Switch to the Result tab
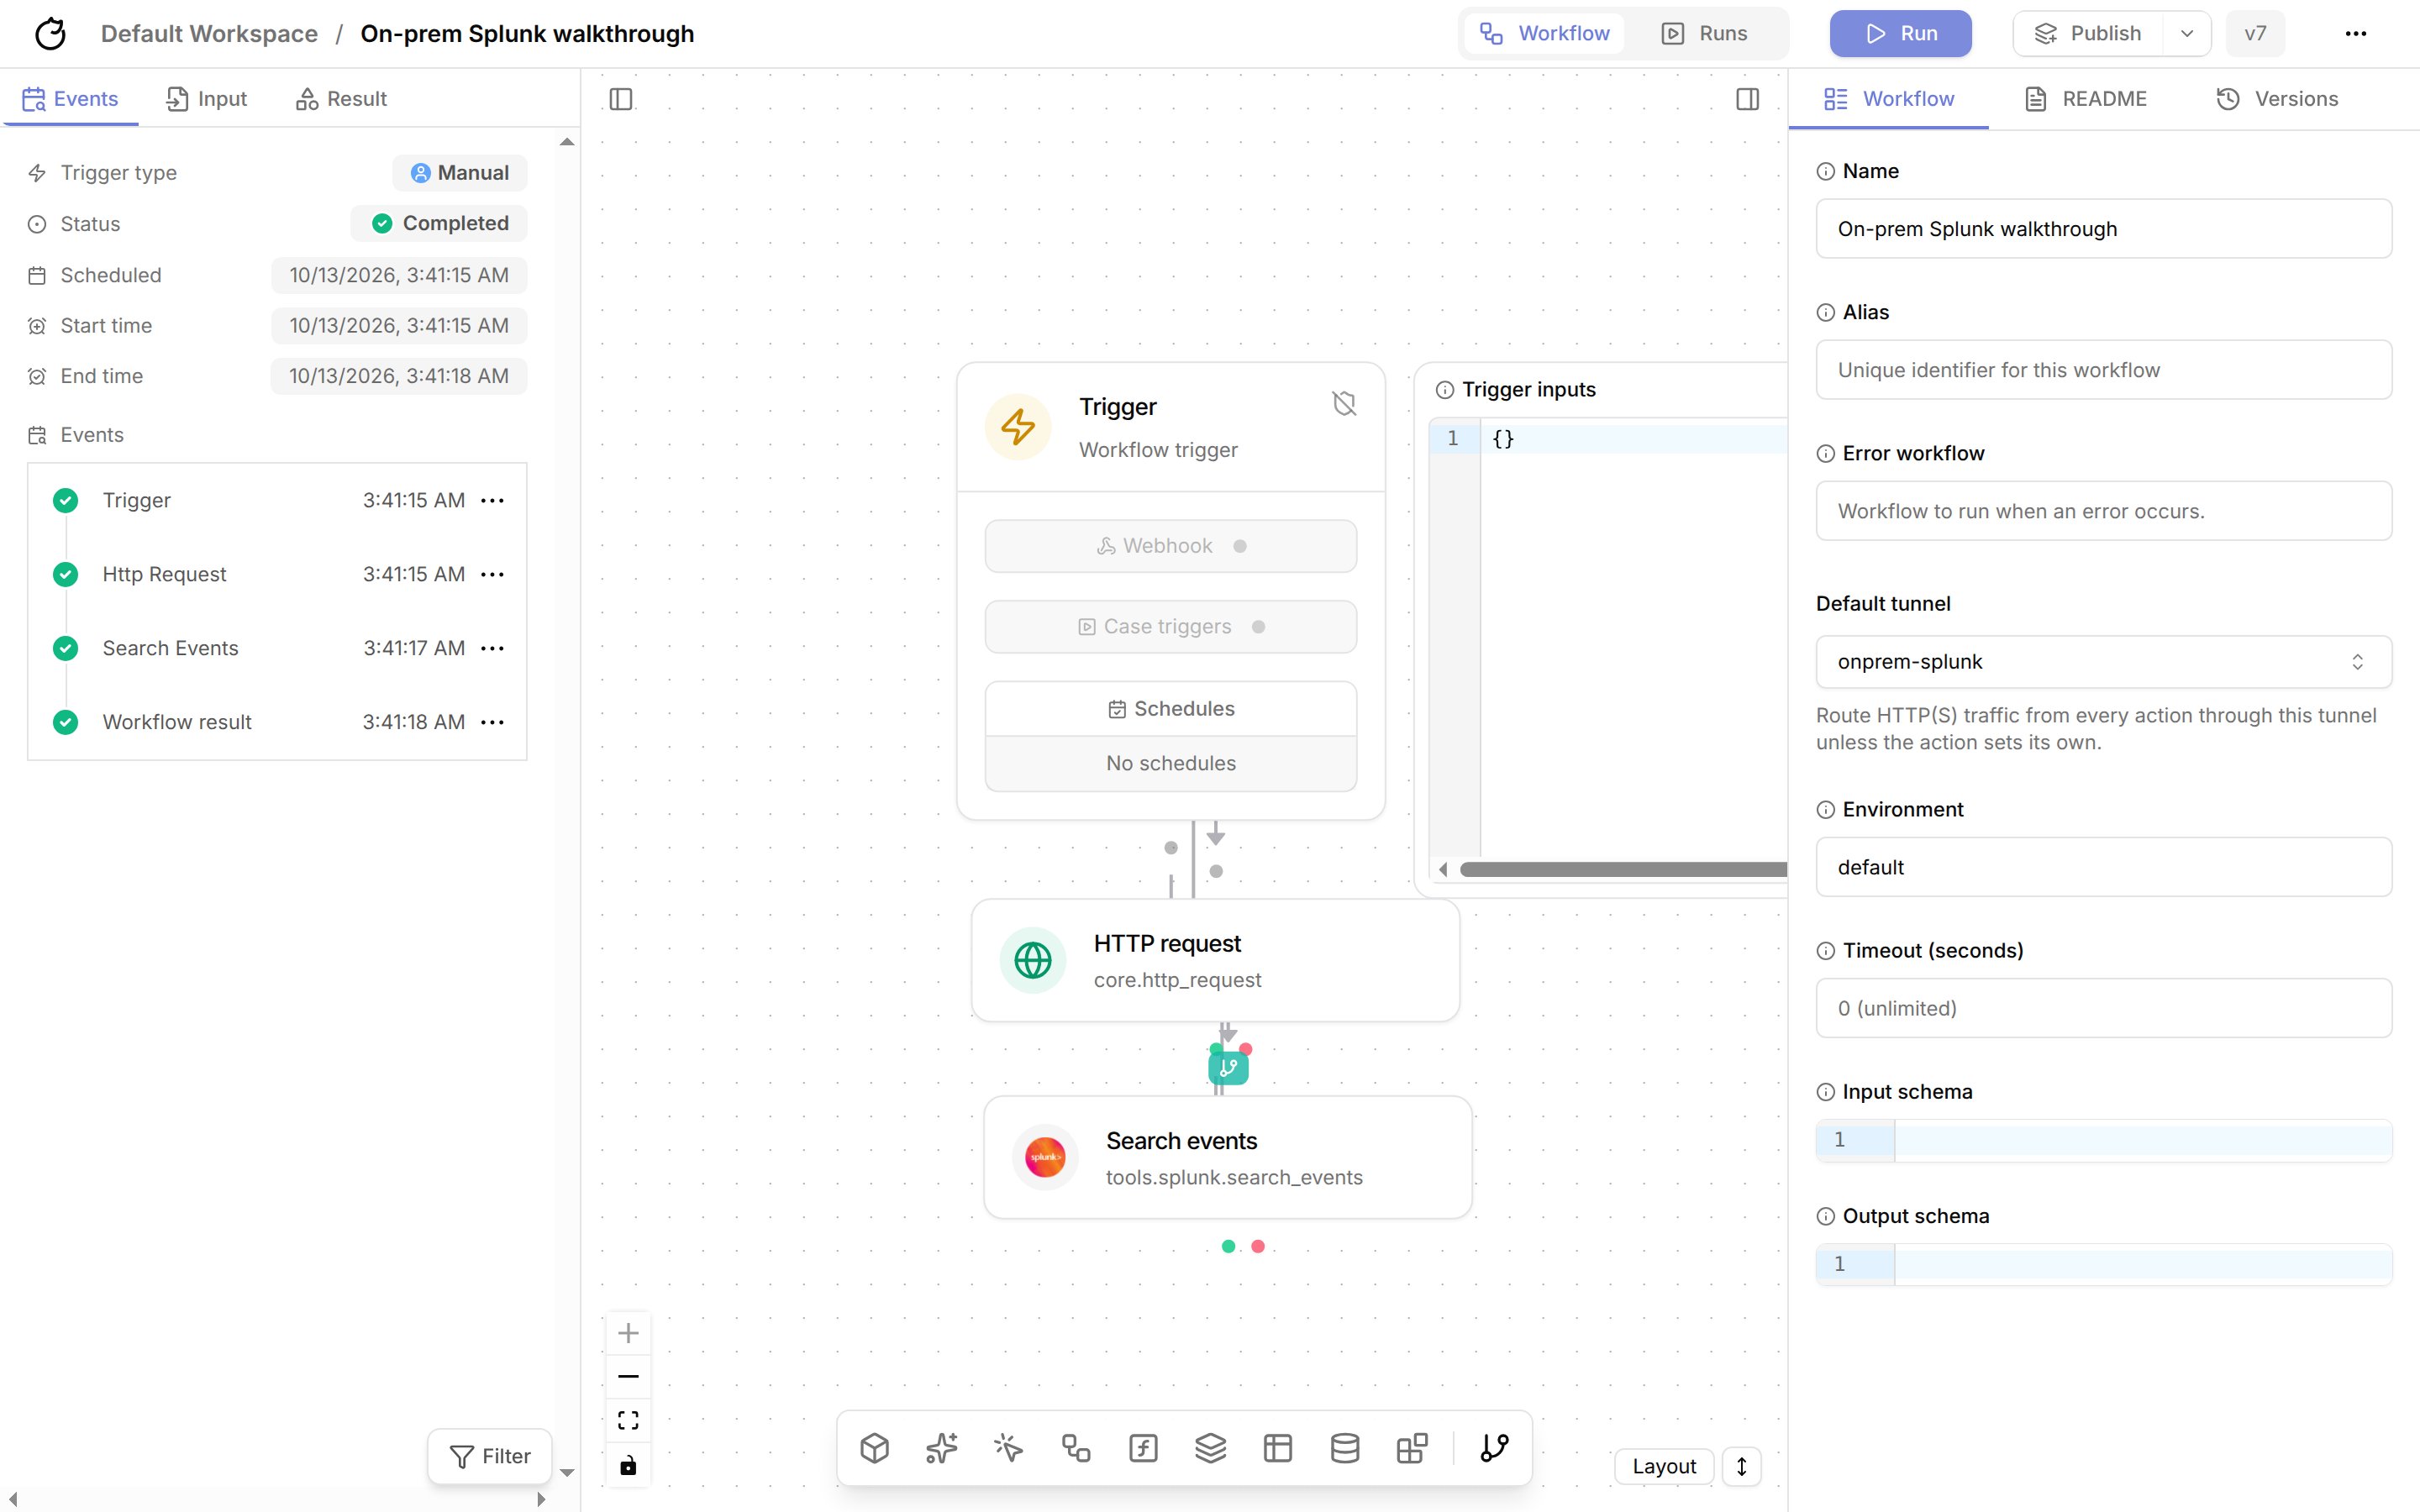This screenshot has width=2420, height=1512. (342, 99)
